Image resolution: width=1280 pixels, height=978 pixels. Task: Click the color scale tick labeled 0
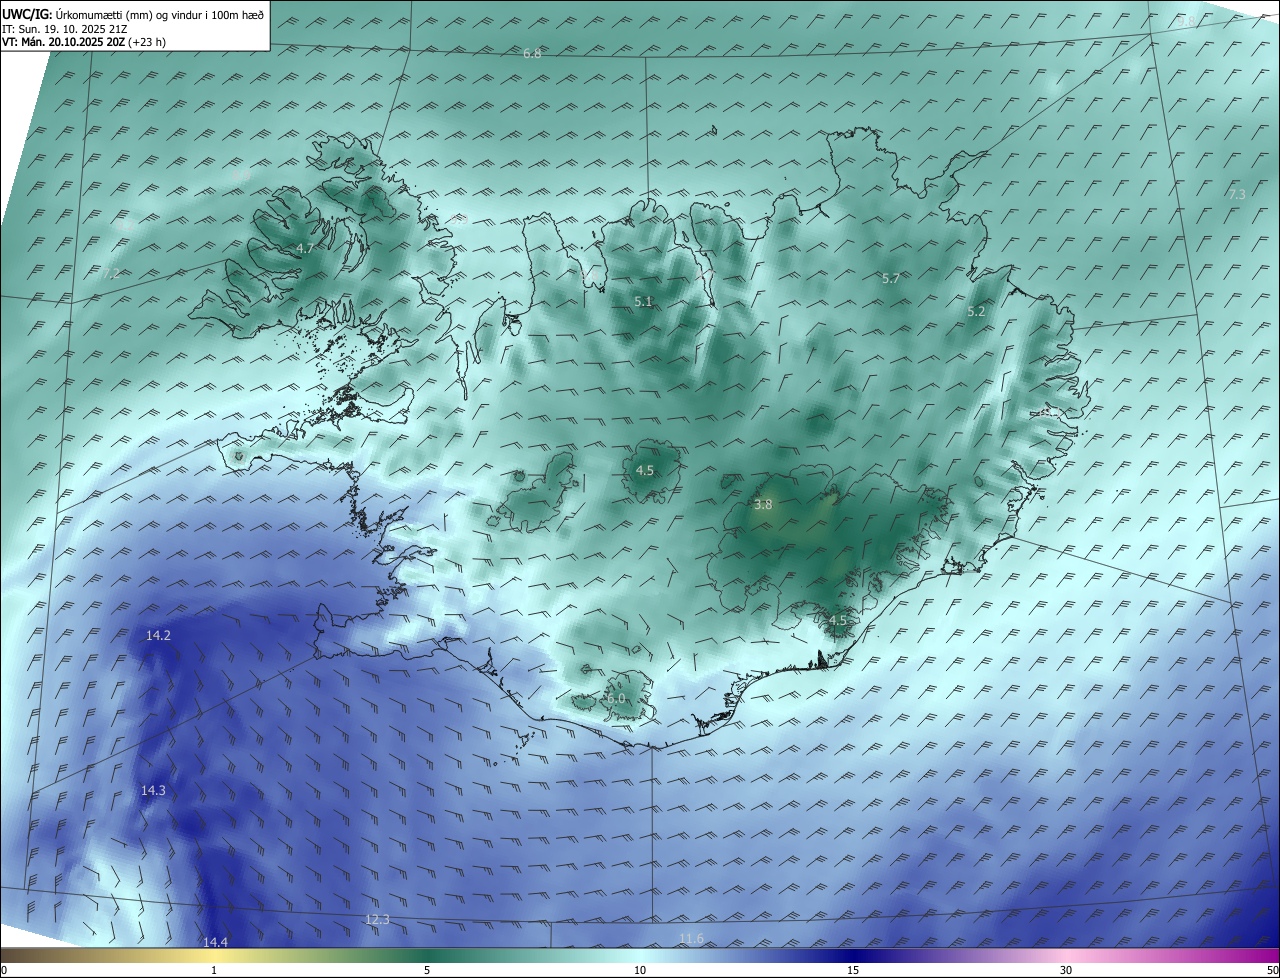(x=4, y=970)
